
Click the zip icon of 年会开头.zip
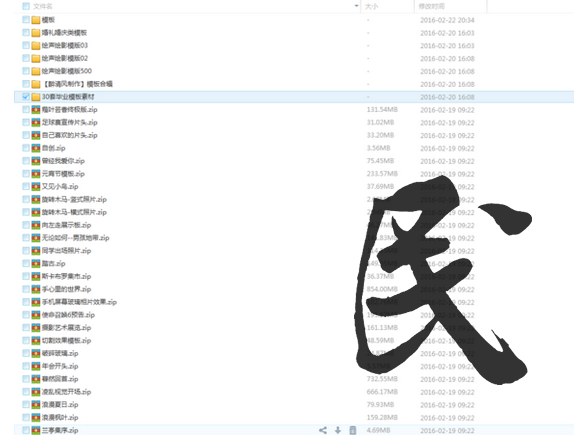(36, 366)
